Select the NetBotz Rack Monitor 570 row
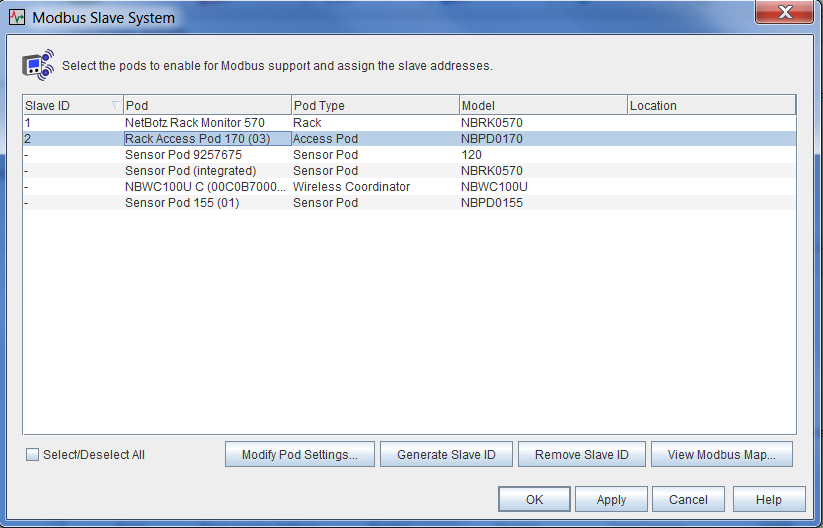 409,123
